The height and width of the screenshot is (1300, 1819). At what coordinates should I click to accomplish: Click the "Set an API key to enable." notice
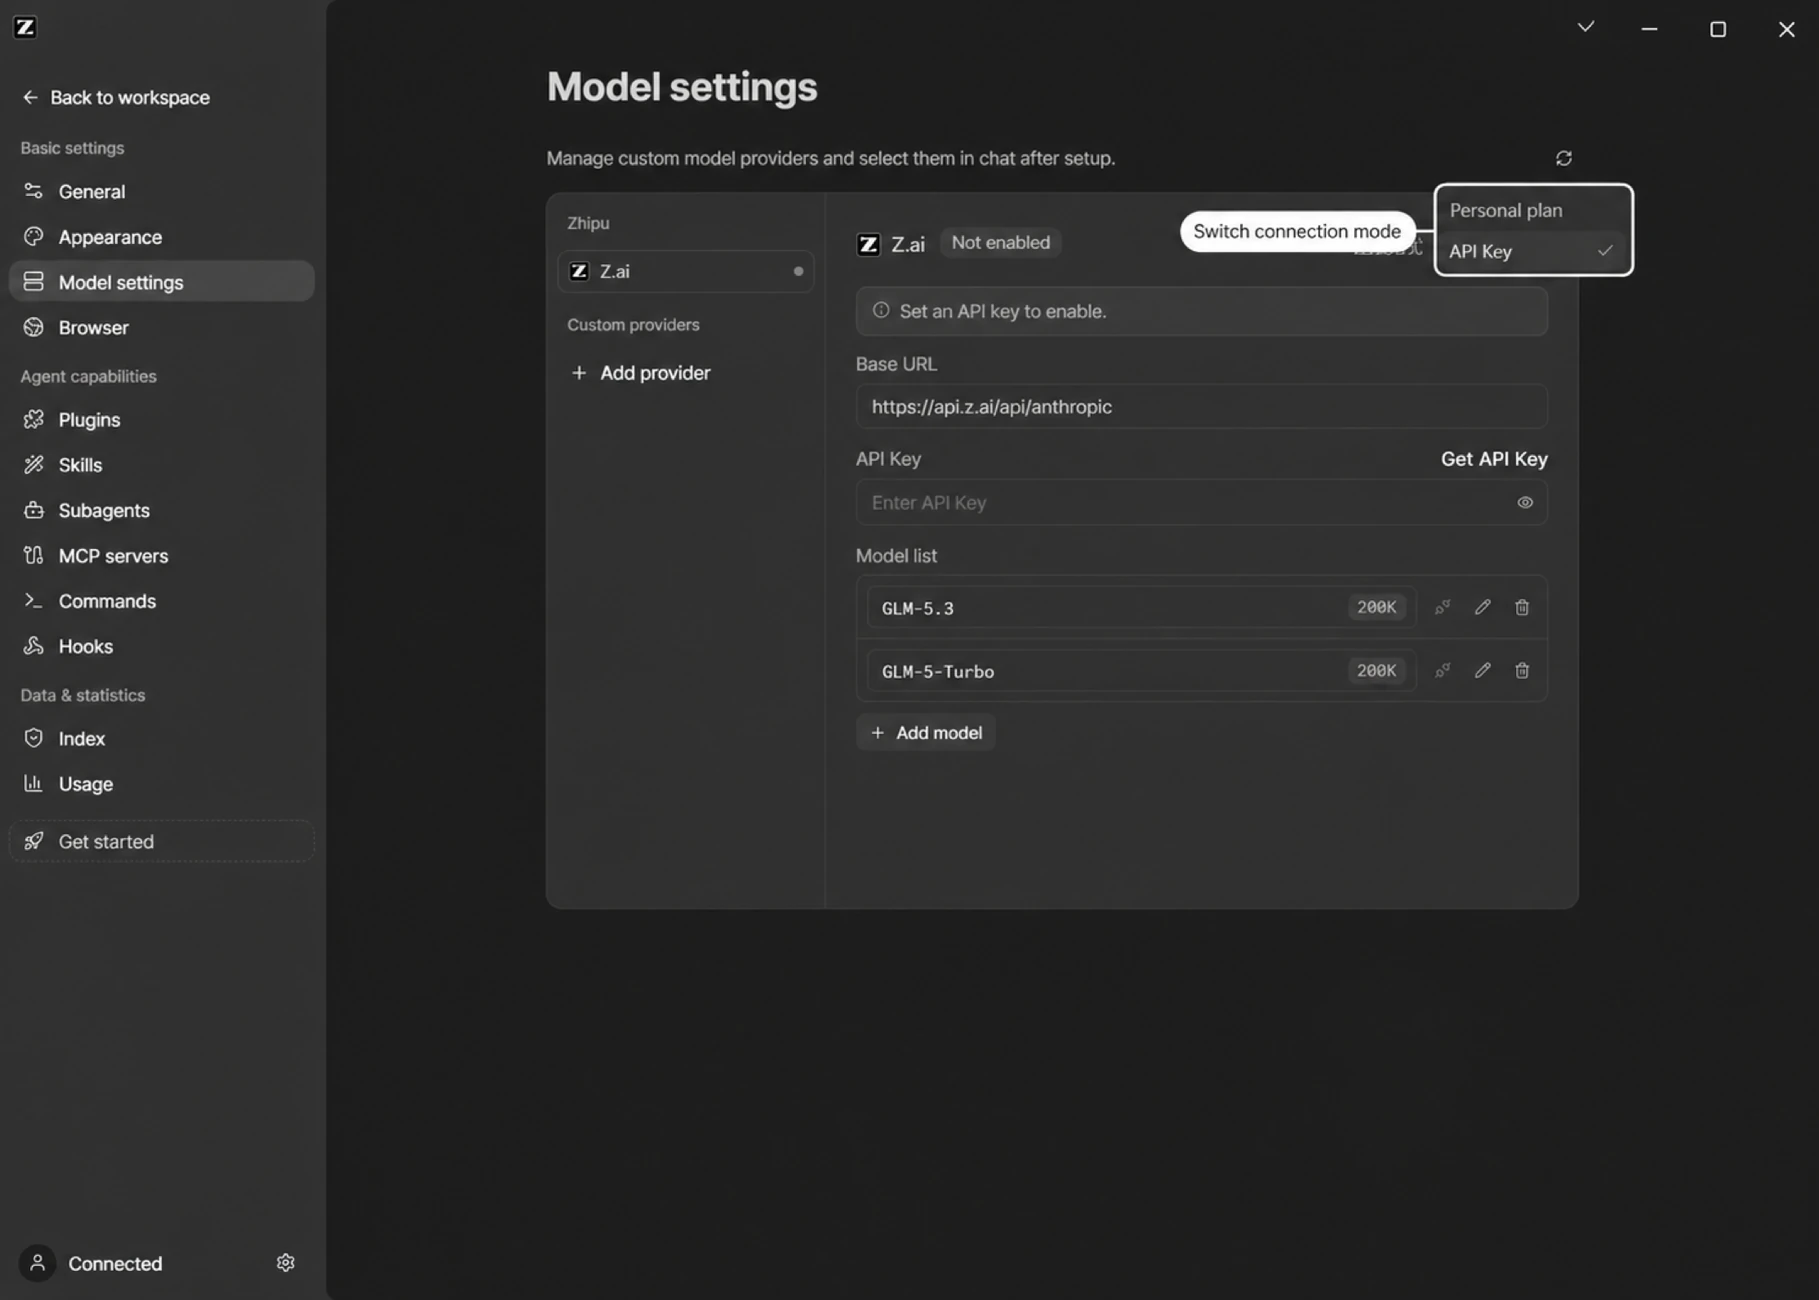point(1201,311)
